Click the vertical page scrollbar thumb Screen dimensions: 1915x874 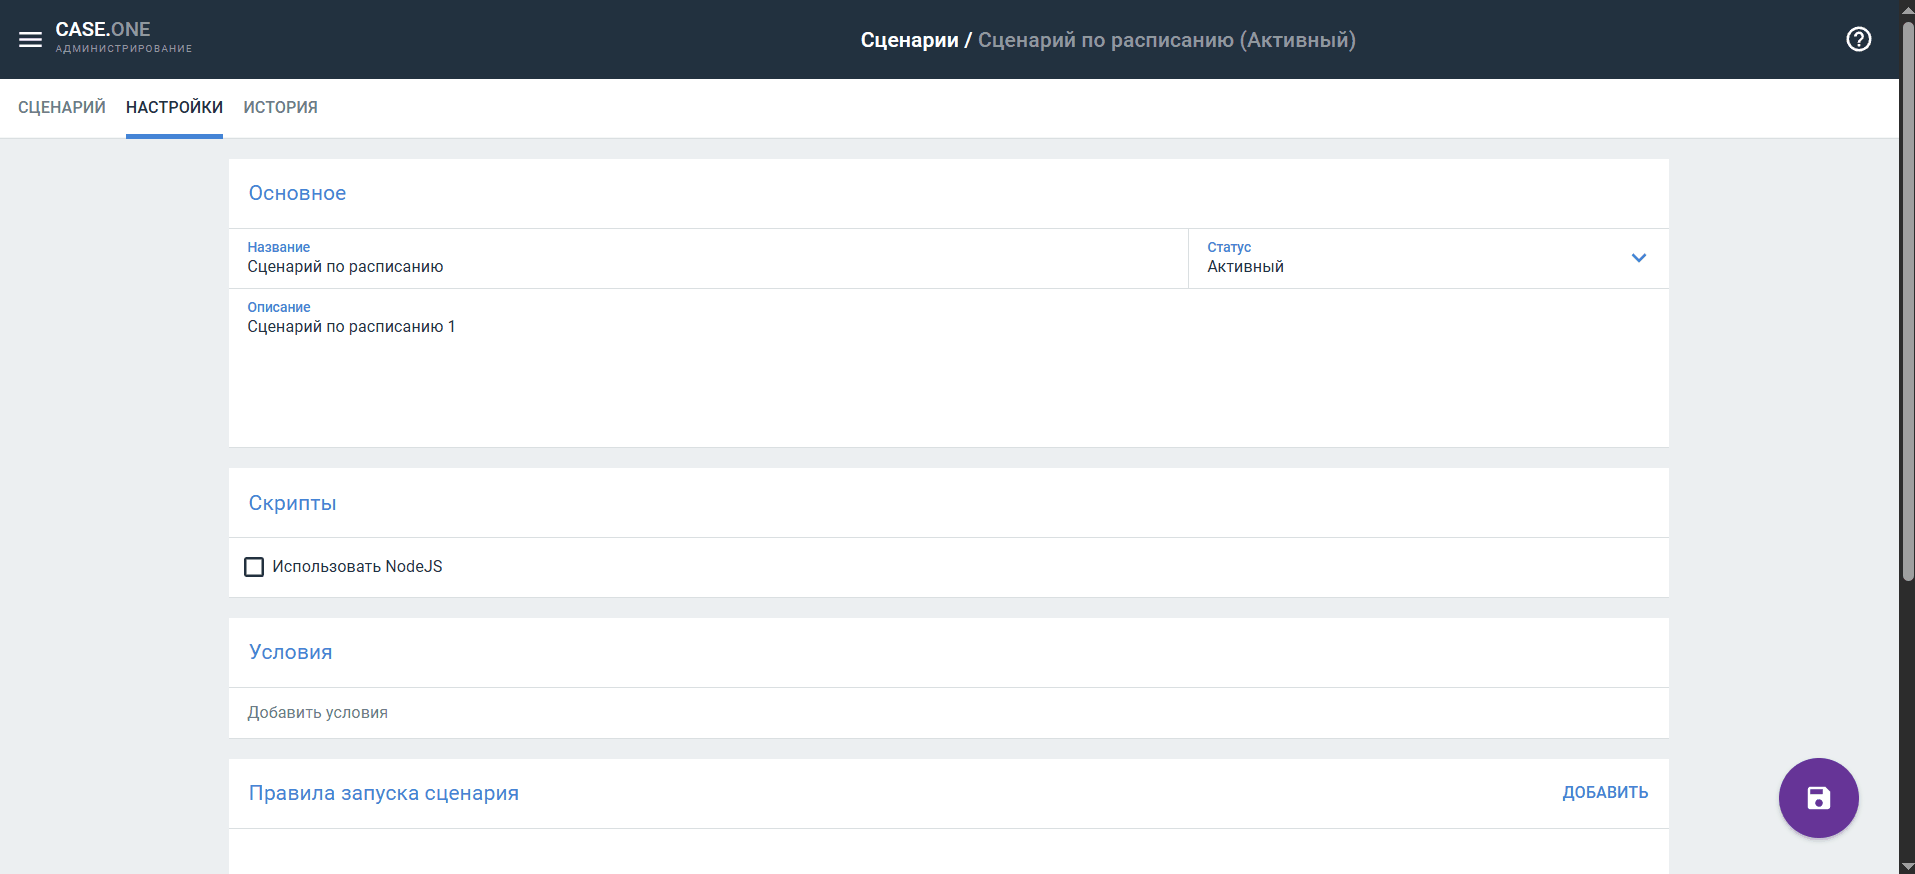click(x=1907, y=300)
